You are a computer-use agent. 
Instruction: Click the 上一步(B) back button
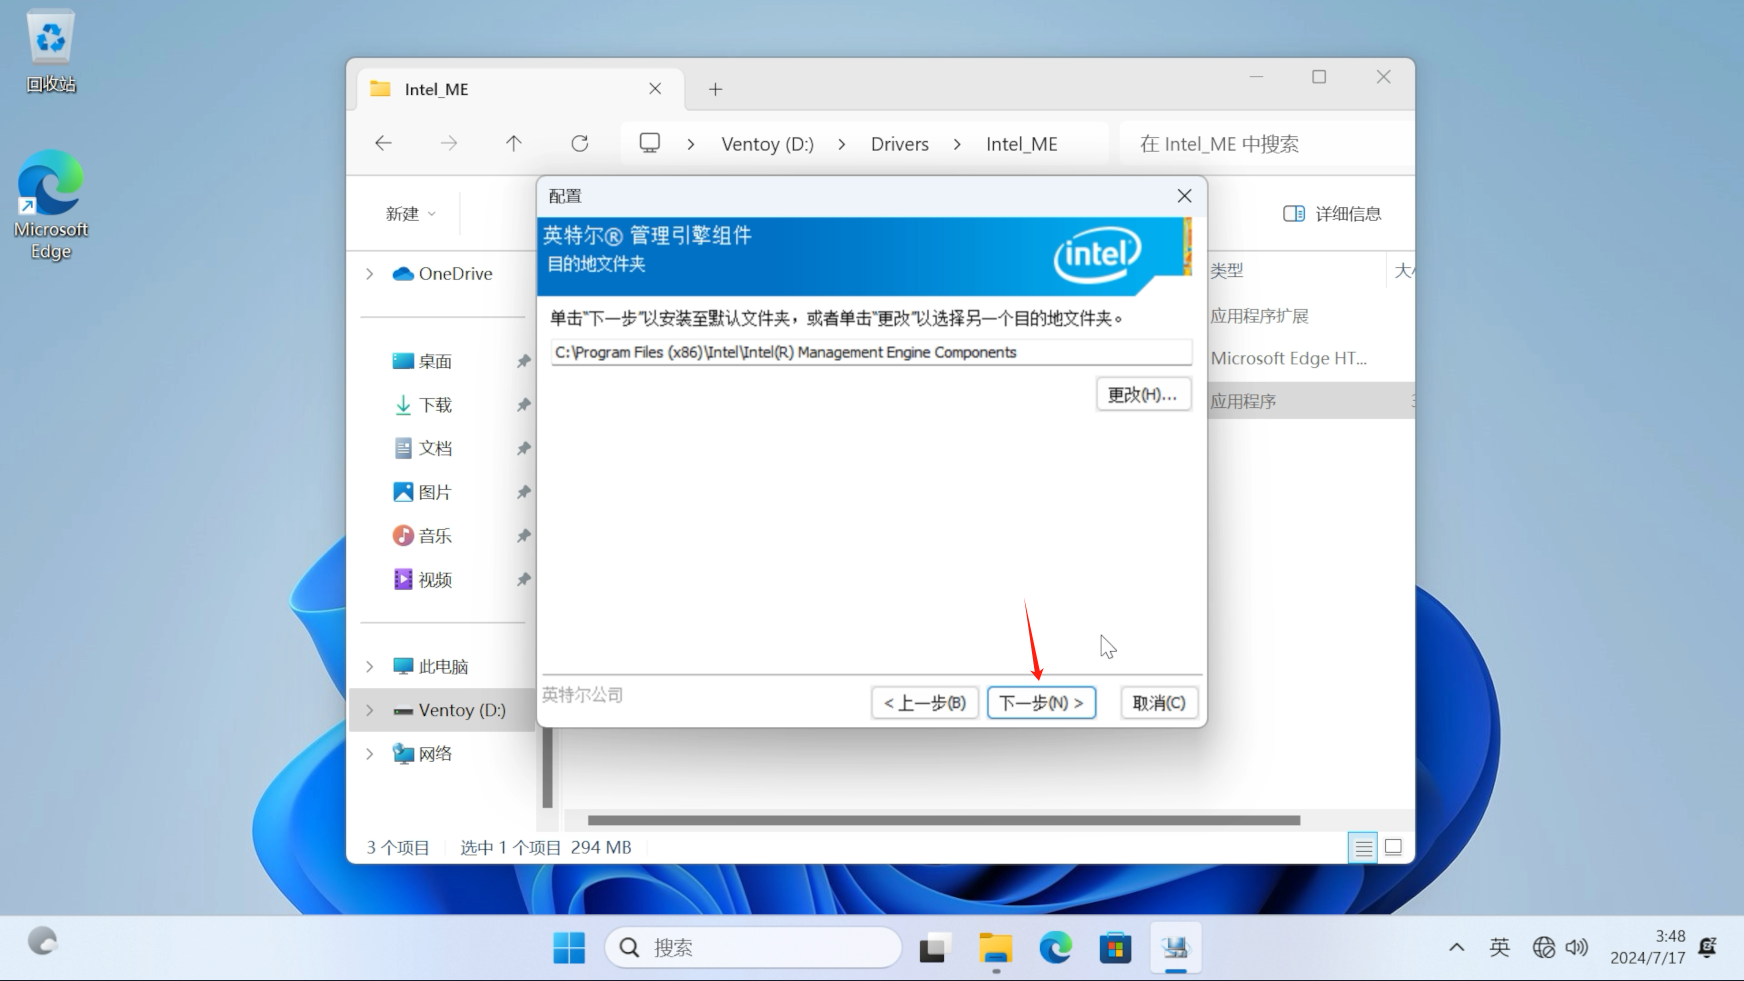pyautogui.click(x=925, y=703)
